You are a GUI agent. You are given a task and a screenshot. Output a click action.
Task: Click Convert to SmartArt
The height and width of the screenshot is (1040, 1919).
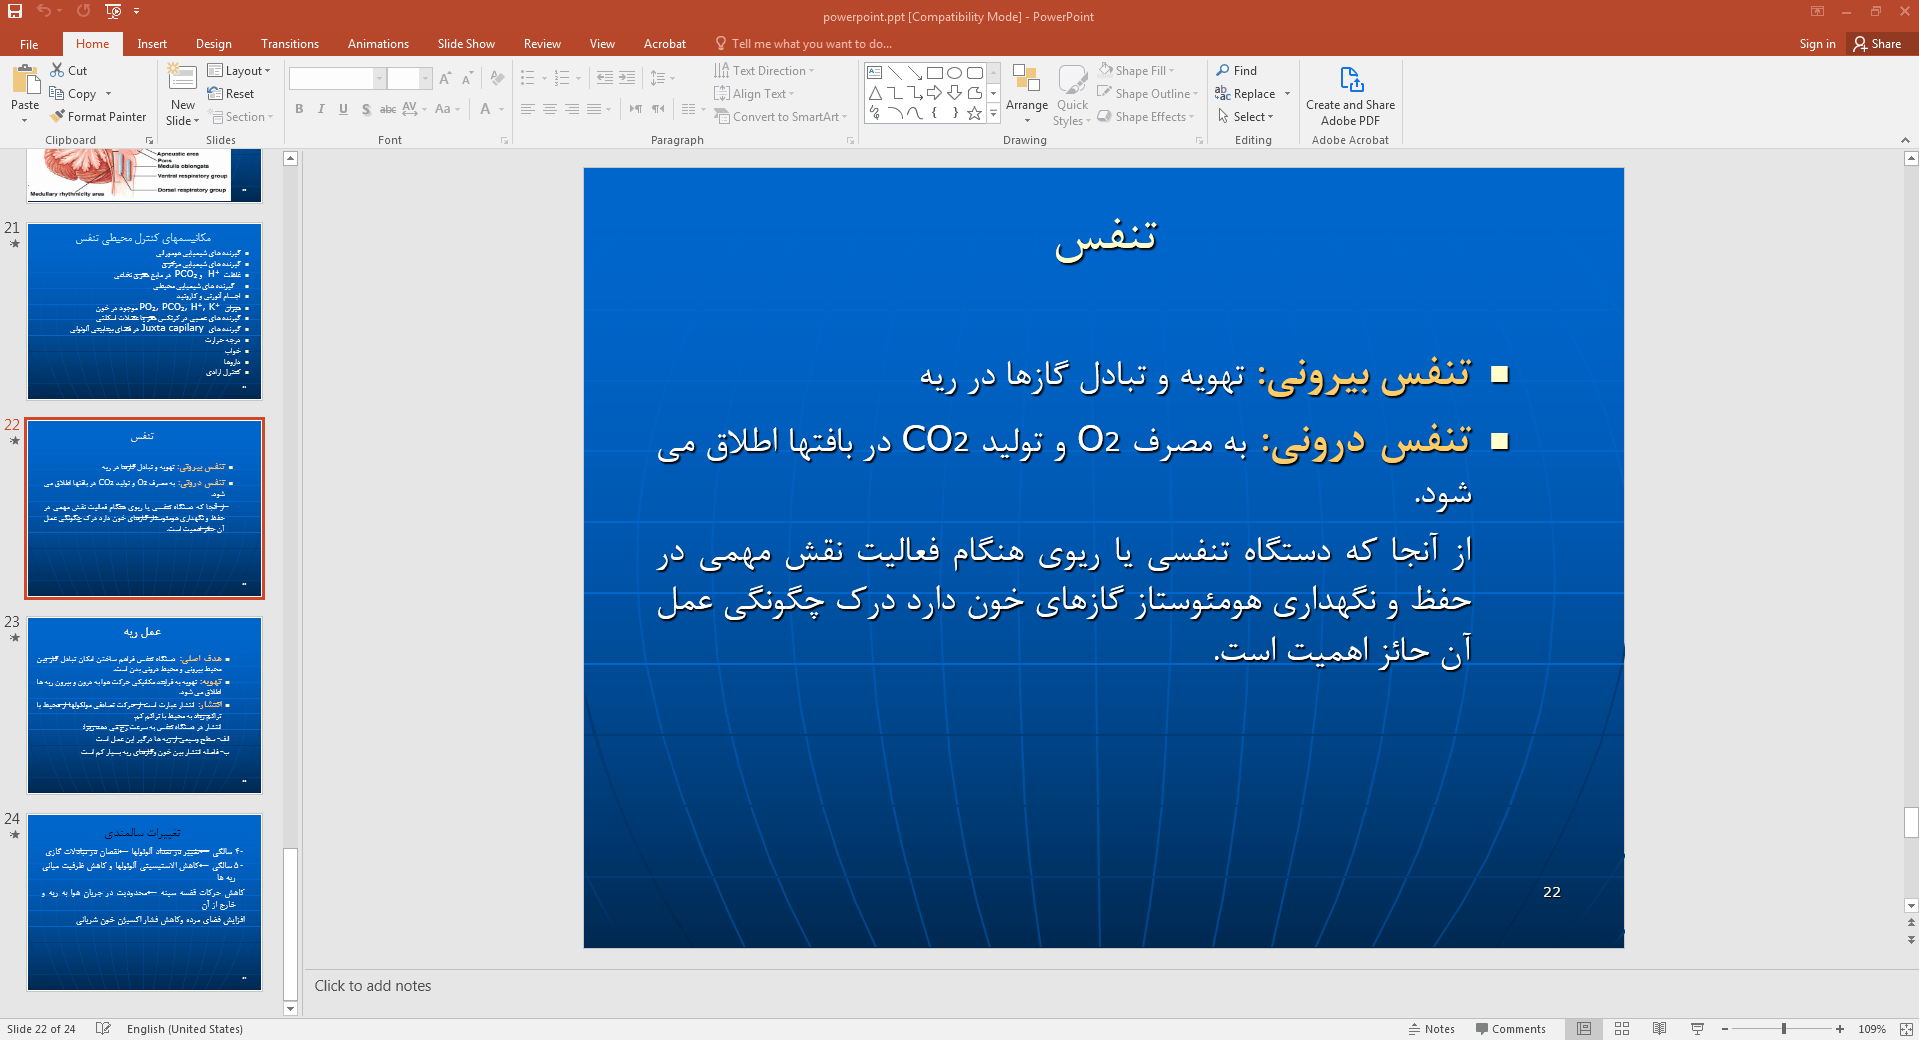781,117
